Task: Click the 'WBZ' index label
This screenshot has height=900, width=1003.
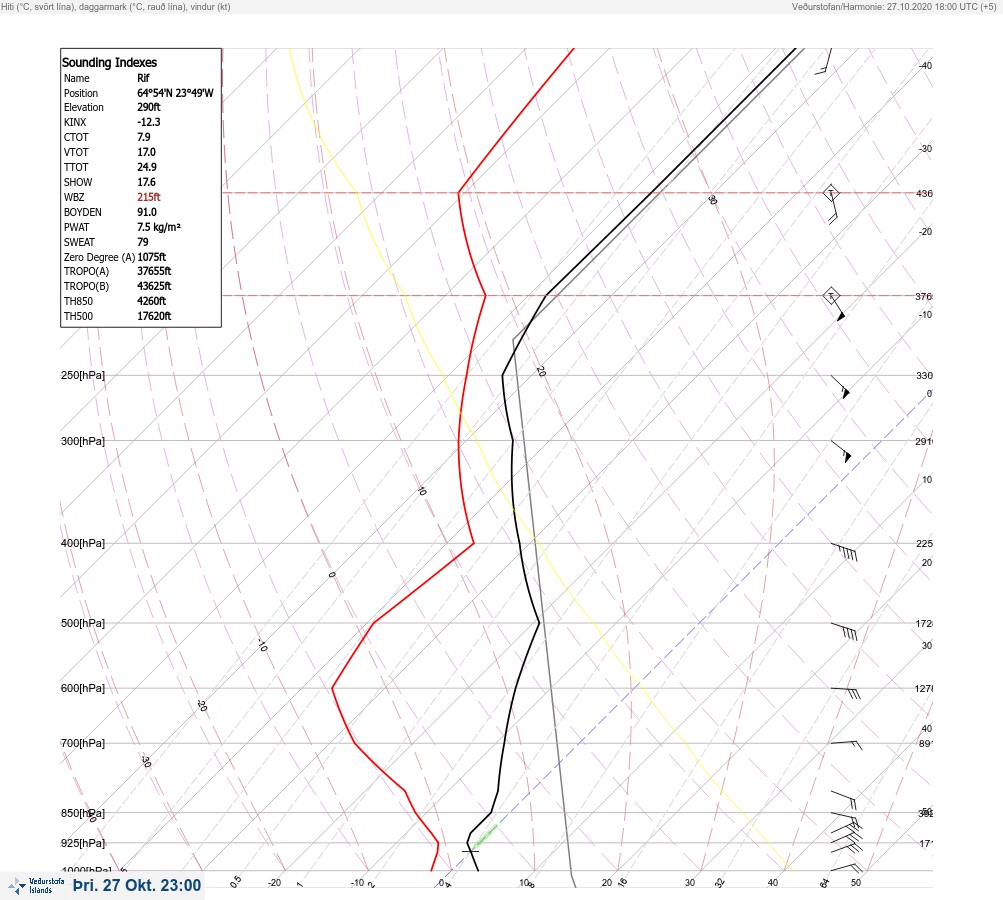Action: (74, 197)
